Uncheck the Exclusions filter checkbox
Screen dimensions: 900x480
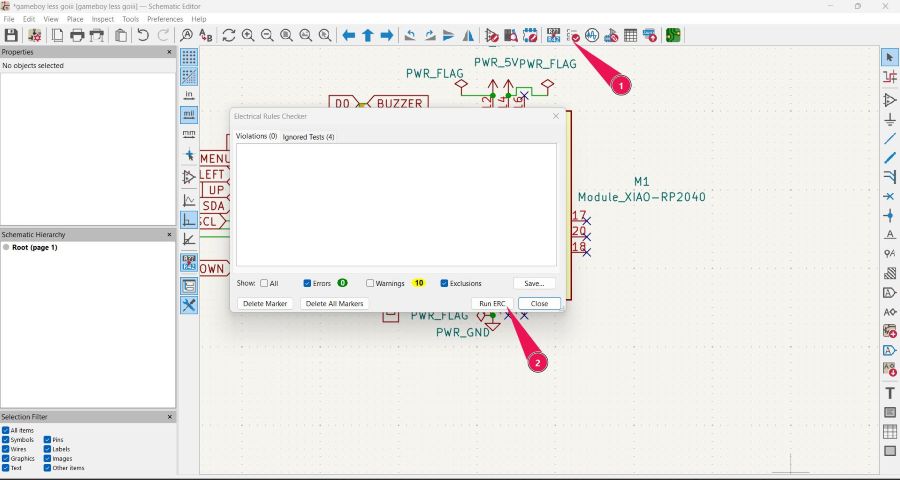pos(444,283)
